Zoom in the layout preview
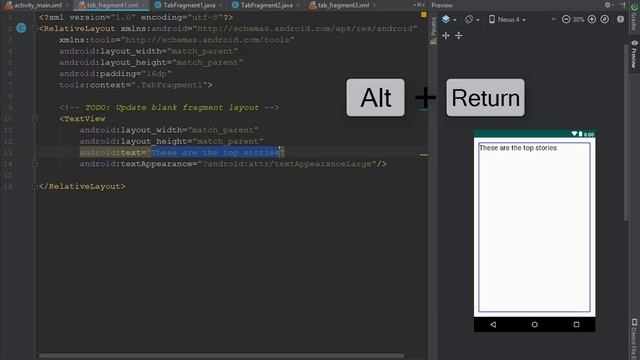Screen dimensions: 640x360 pyautogui.click(x=591, y=19)
